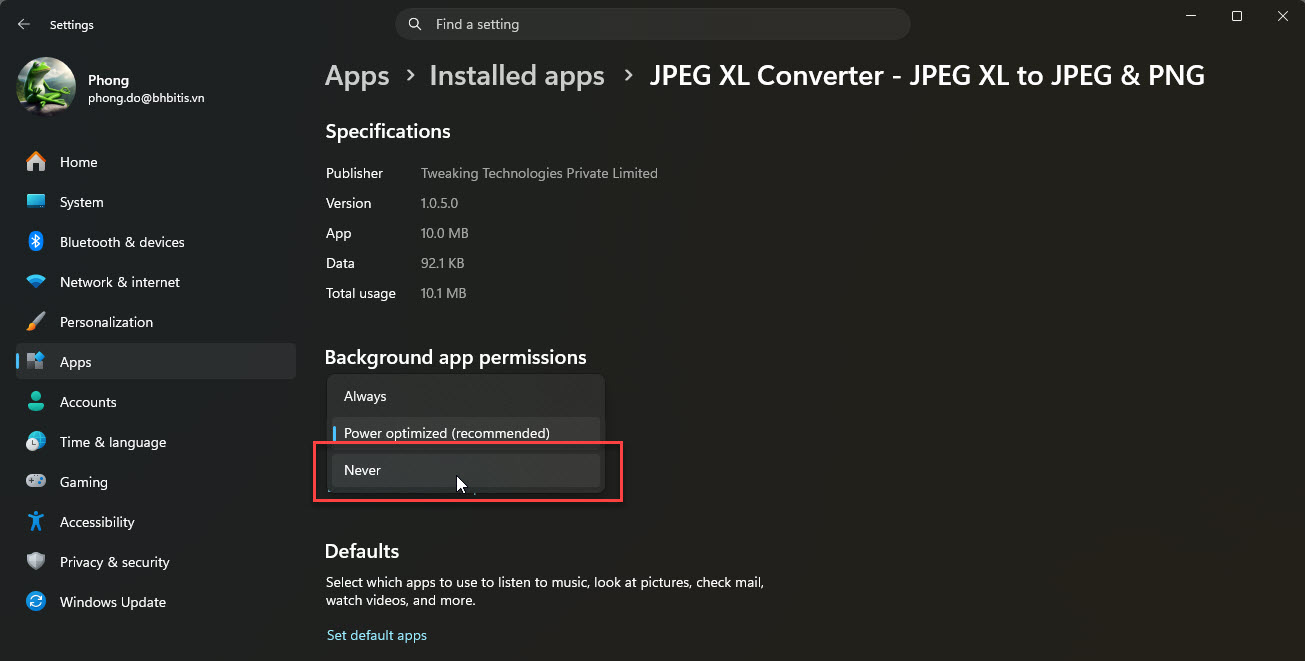This screenshot has width=1305, height=661.
Task: Click App size 10.0 MB
Action: tap(445, 233)
